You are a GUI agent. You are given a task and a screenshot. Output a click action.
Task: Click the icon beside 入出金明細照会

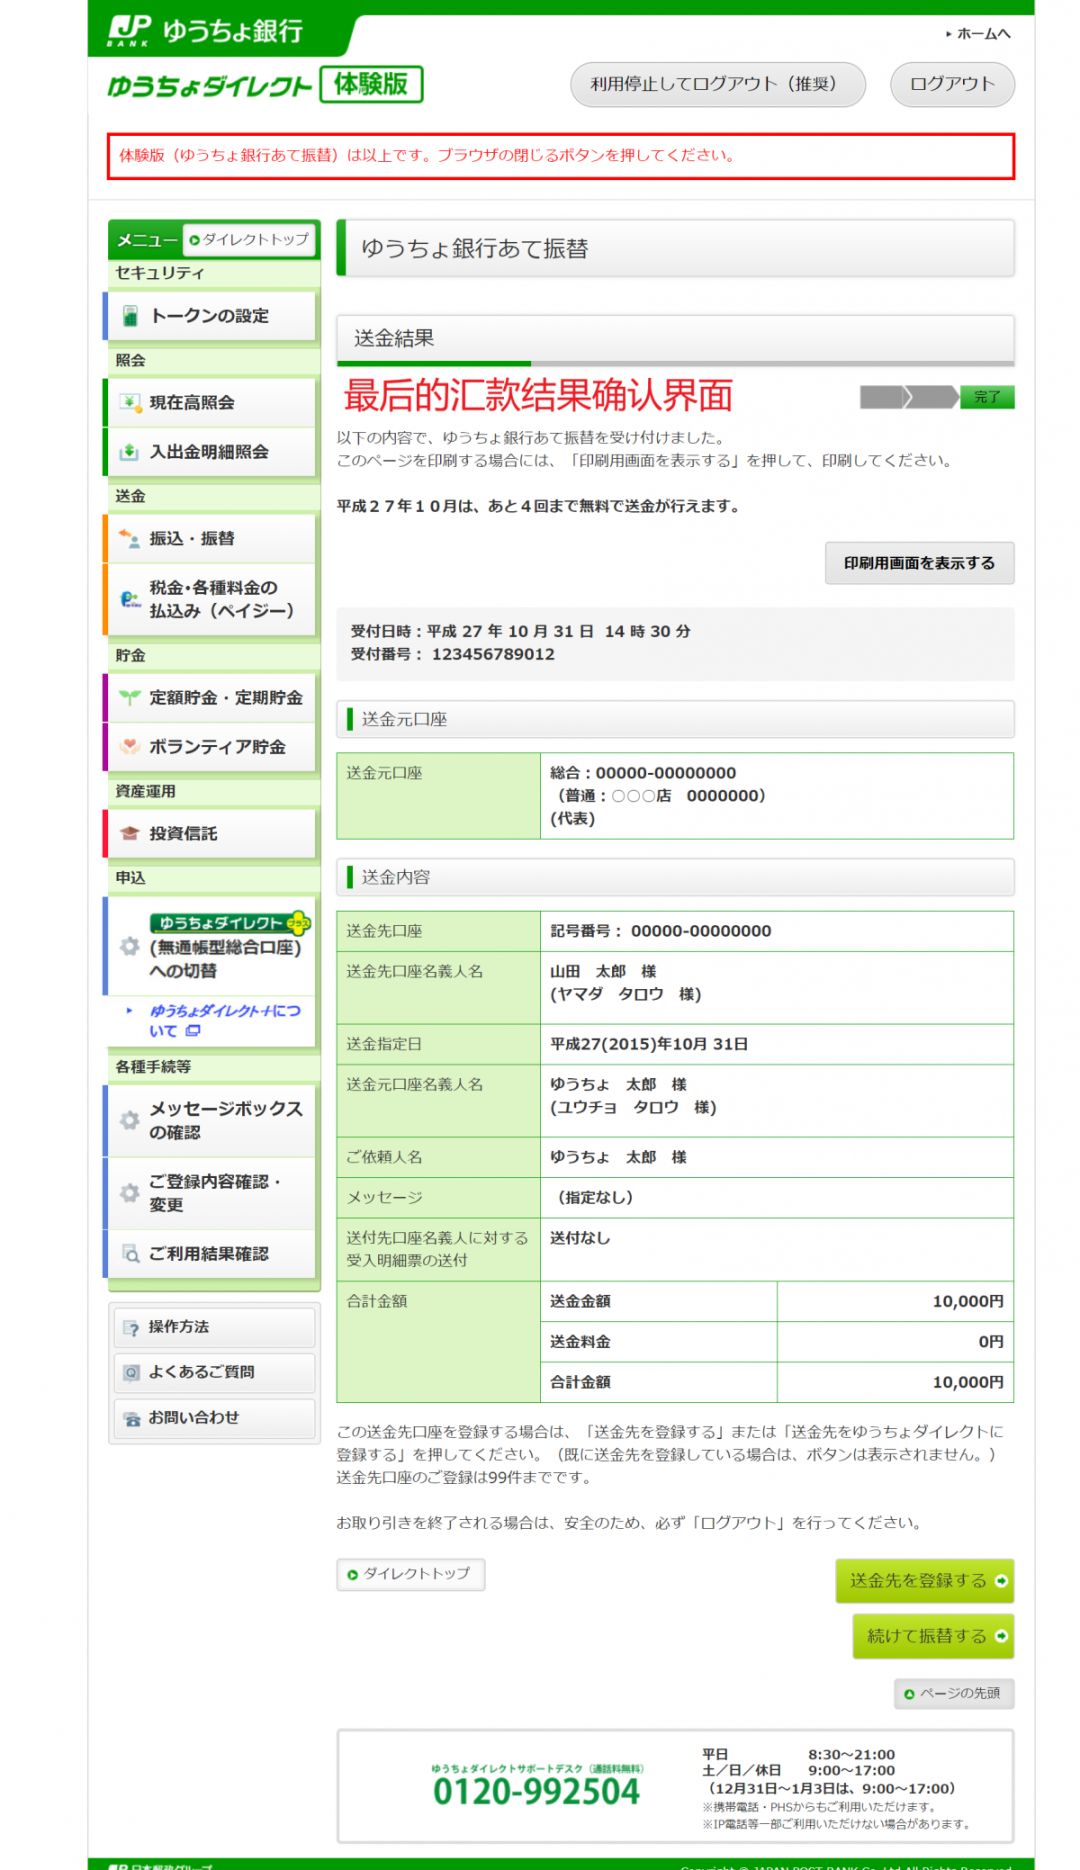click(x=130, y=452)
